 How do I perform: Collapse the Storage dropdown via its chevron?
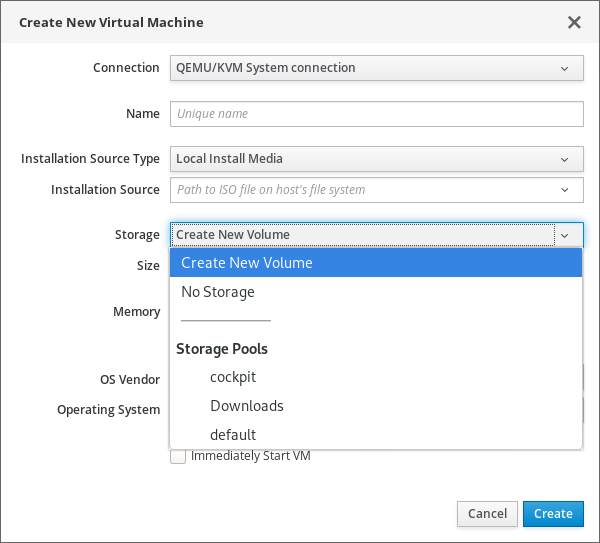[x=565, y=235]
